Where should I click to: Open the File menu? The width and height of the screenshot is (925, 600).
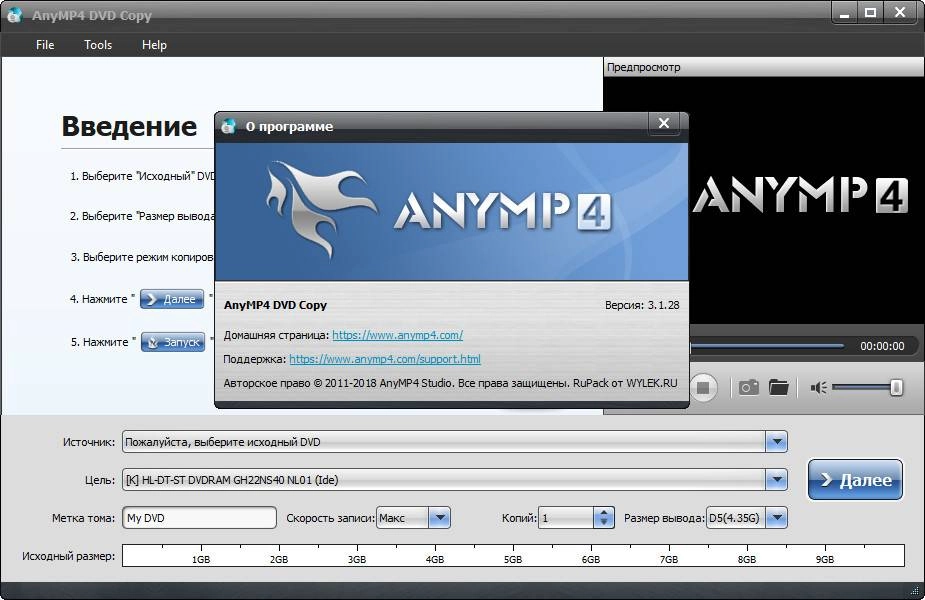point(45,45)
